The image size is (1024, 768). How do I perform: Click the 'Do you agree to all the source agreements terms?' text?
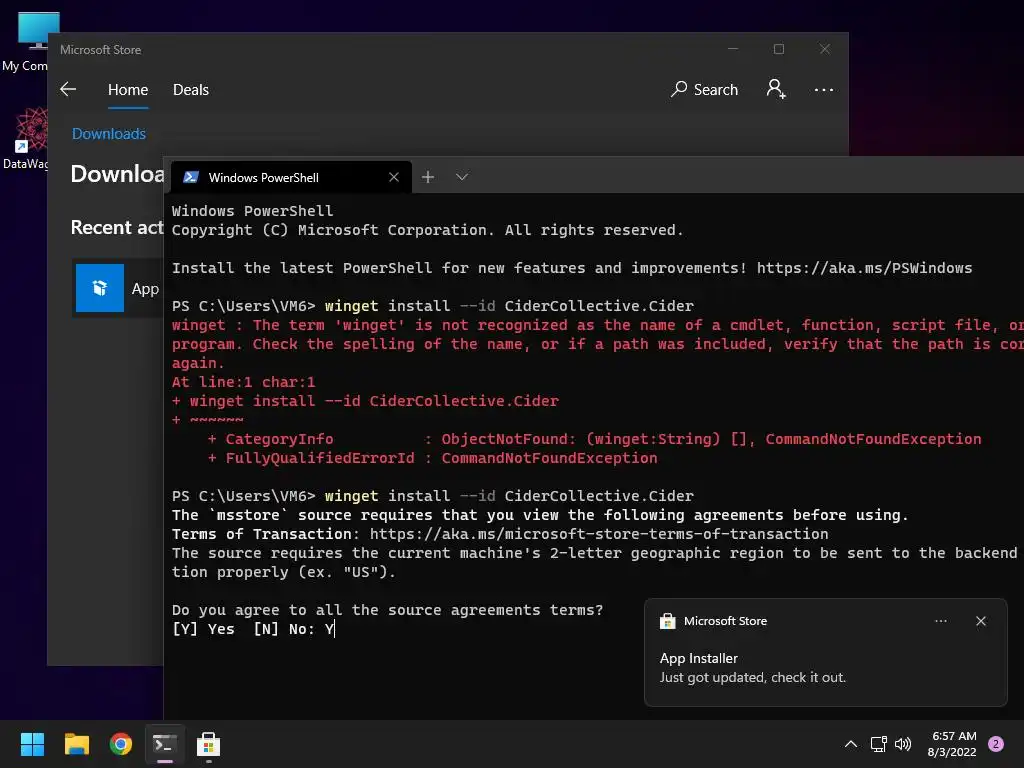(387, 610)
